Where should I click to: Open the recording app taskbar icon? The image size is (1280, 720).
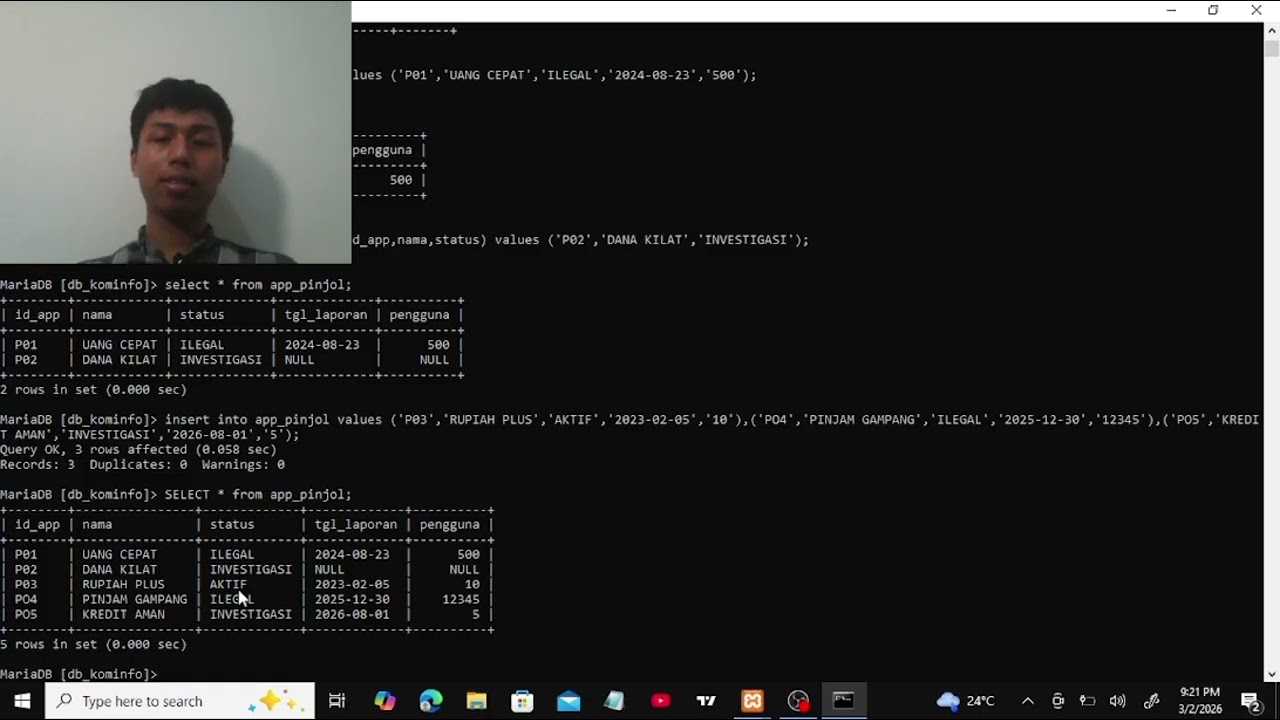click(798, 701)
